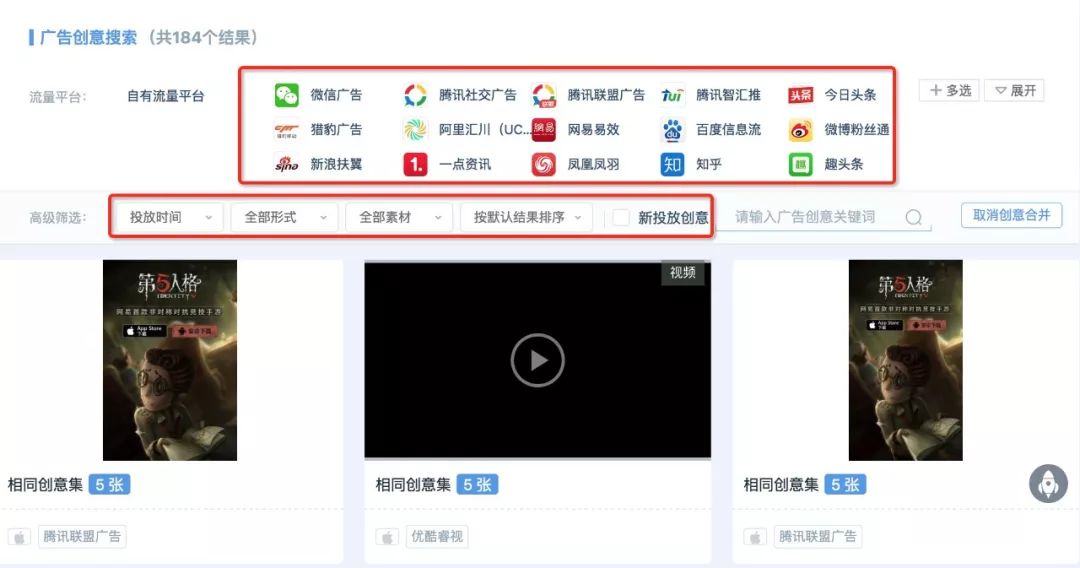
Task: Click the 腾讯智汇推 label
Action: pos(728,95)
